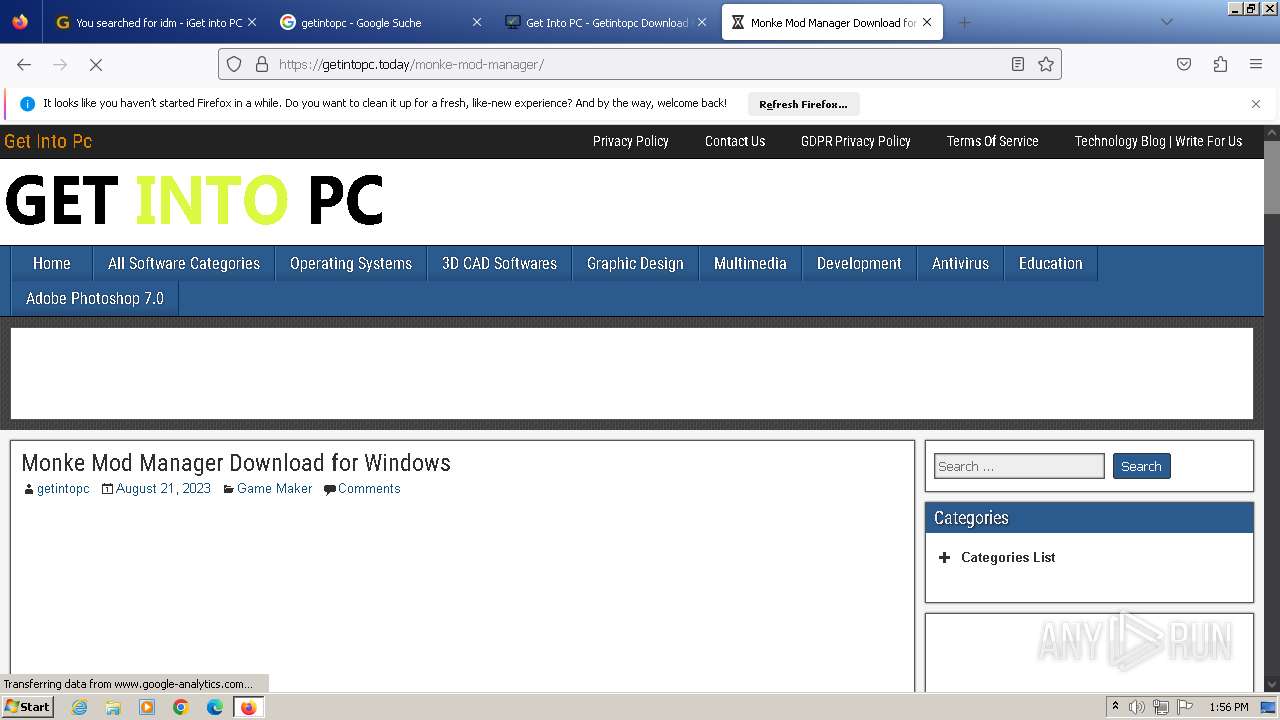Close the Monke Mod Manager tab

point(927,22)
